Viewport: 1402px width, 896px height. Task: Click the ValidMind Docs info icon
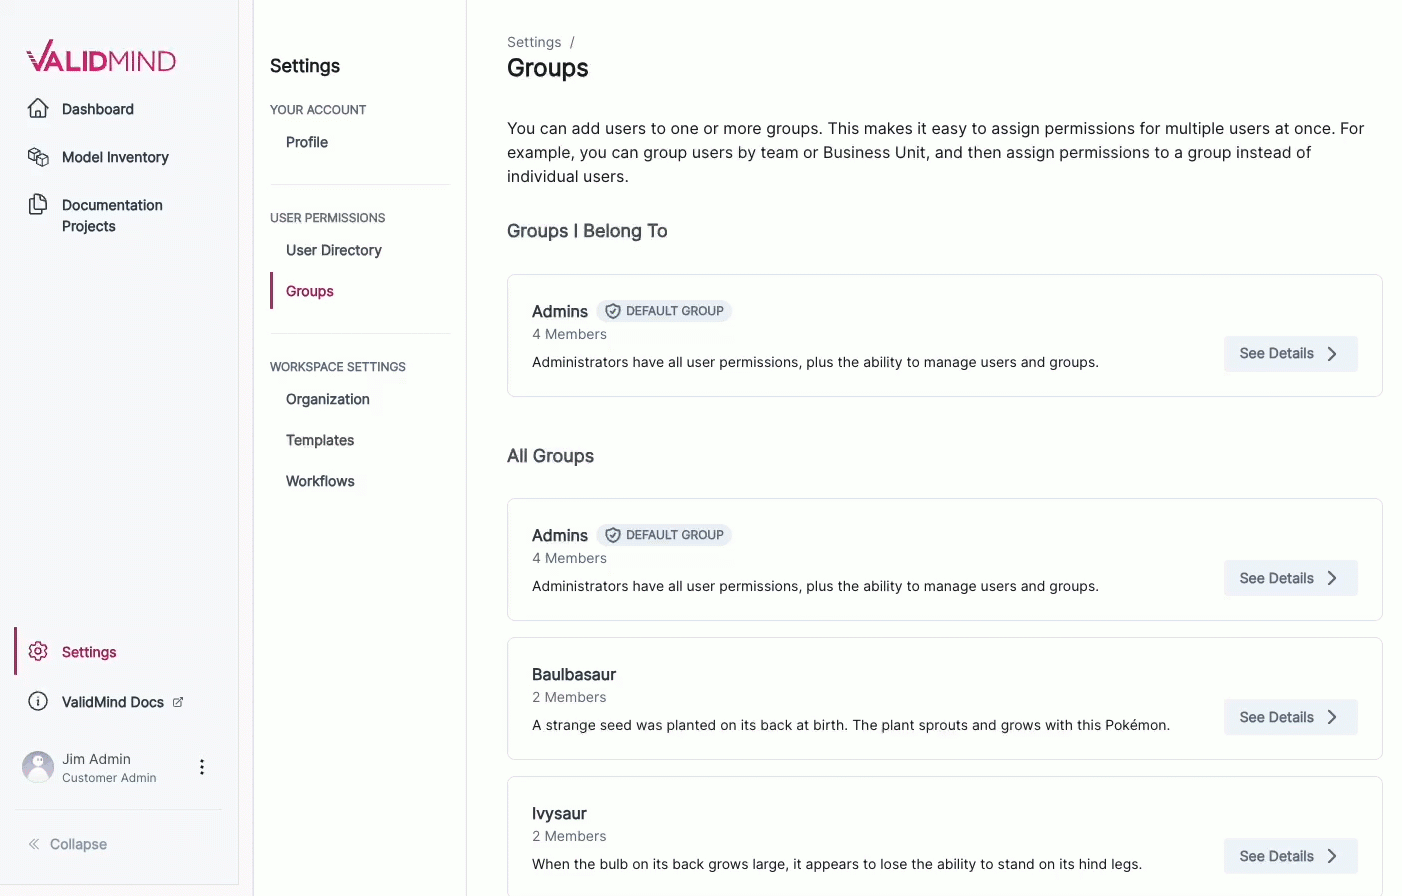38,701
